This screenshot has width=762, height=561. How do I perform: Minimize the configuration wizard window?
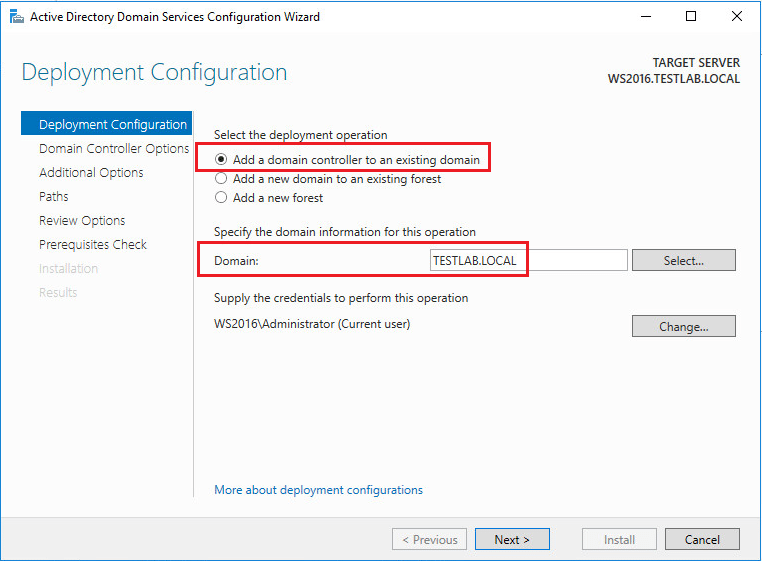click(645, 17)
